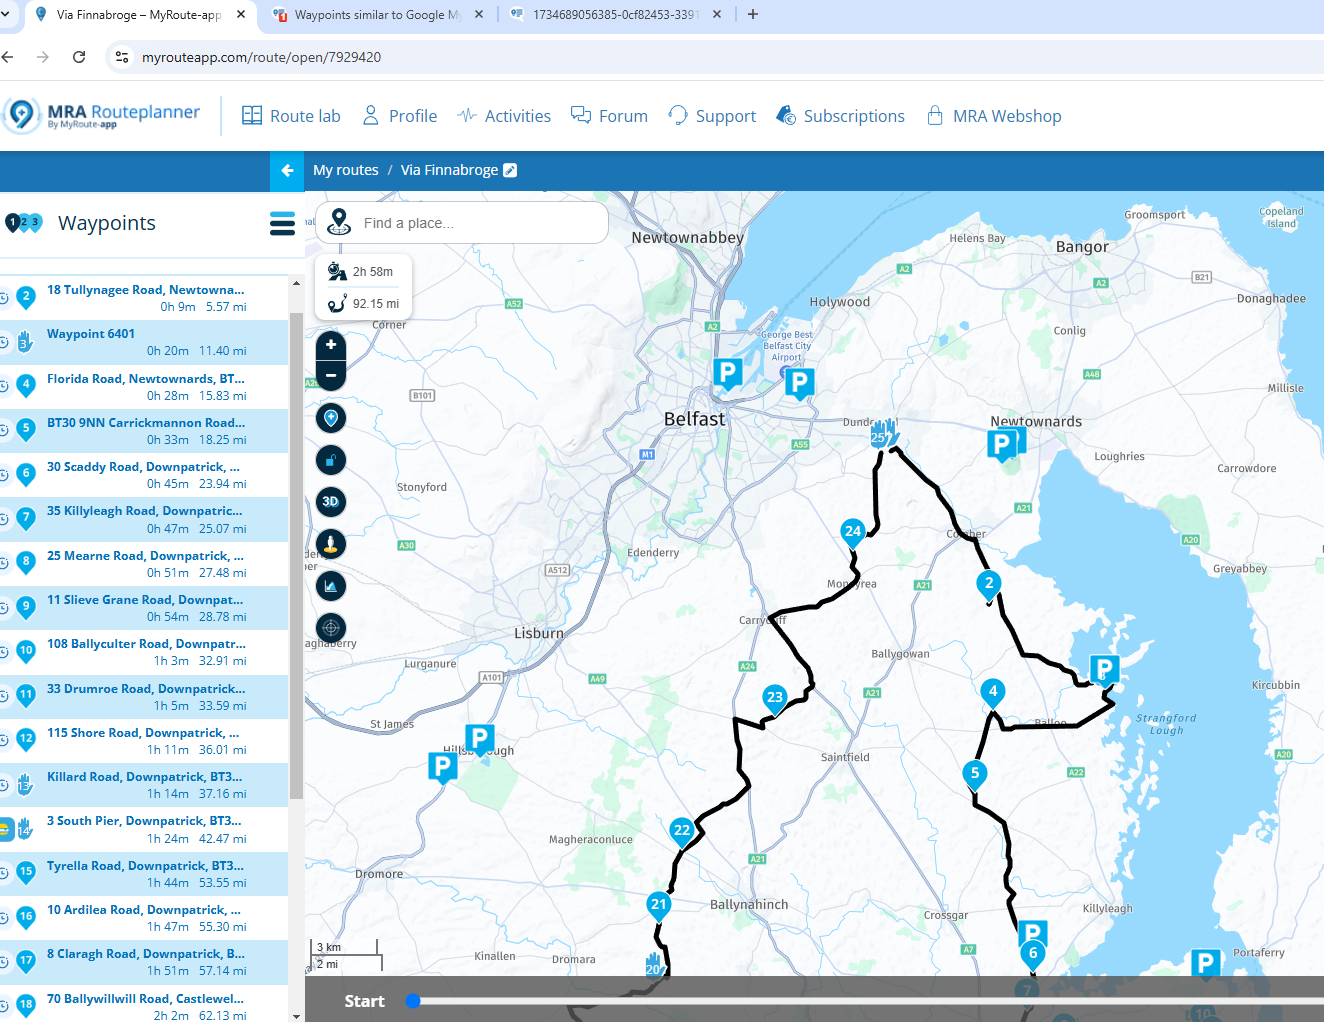Click the waypoint list scrollbar thumb
Viewport: 1324px width, 1022px height.
pyautogui.click(x=296, y=555)
